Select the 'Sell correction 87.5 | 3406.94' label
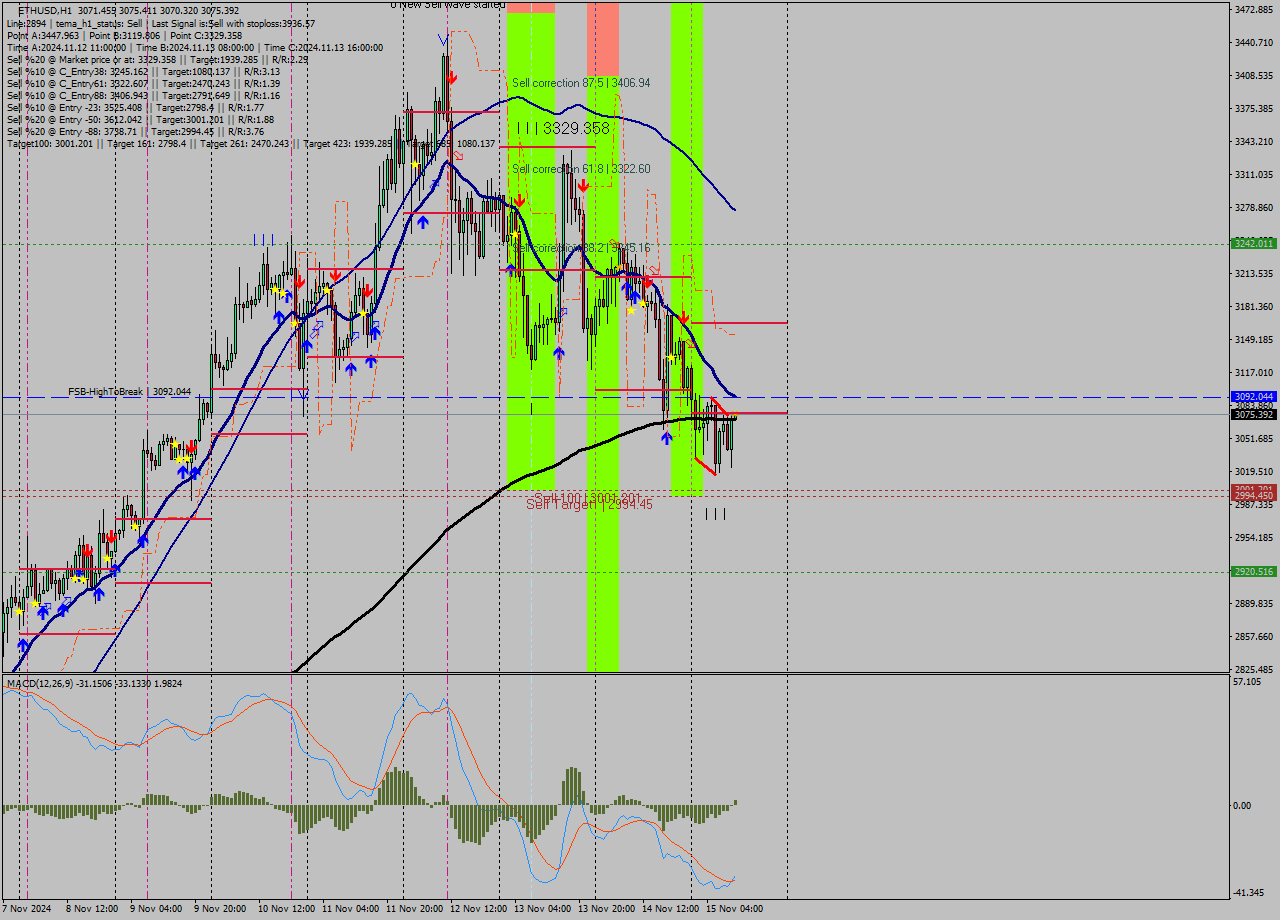Screen dimensions: 1280x920 pyautogui.click(x=581, y=83)
